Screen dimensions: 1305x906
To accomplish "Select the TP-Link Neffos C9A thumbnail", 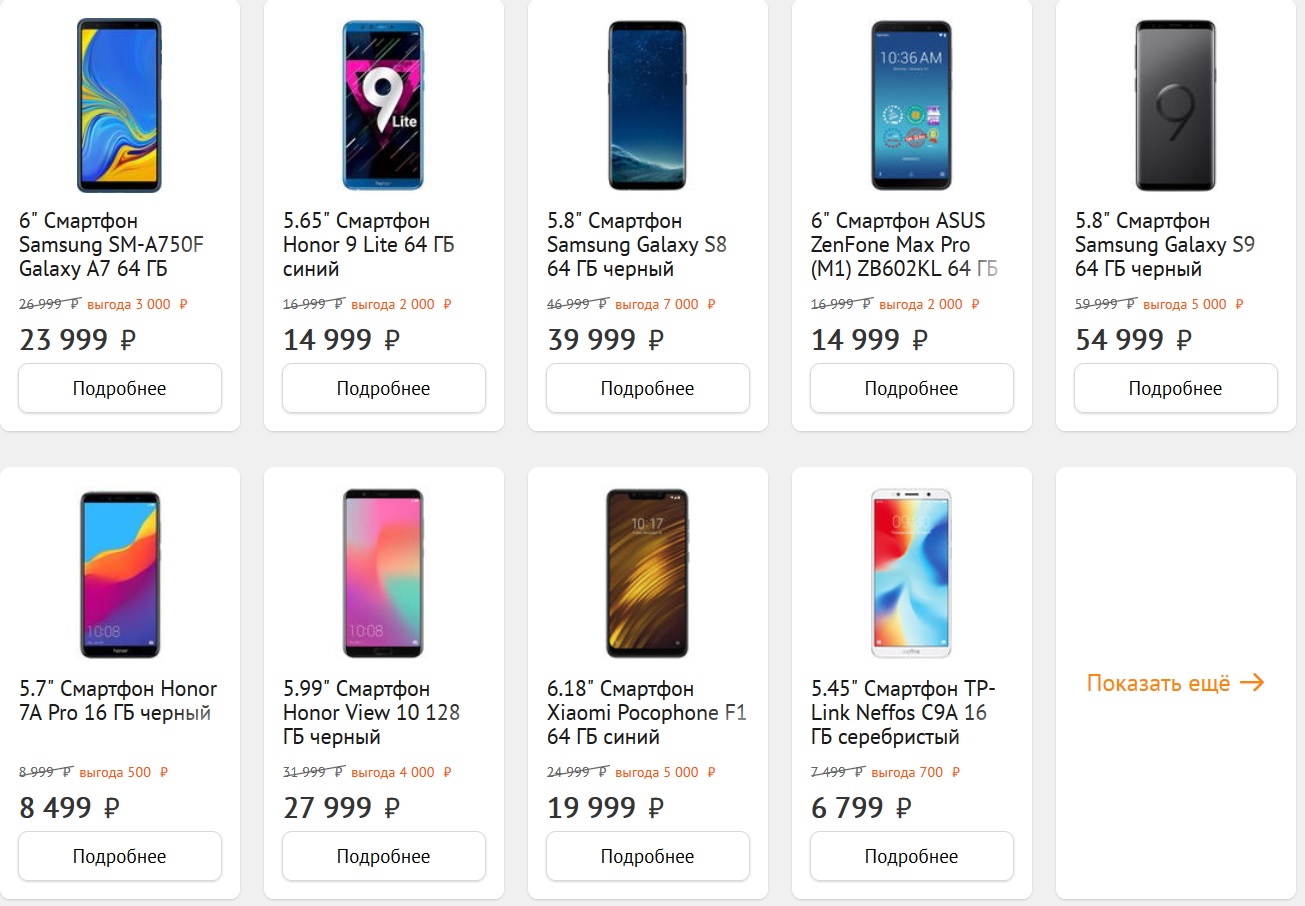I will tap(912, 573).
